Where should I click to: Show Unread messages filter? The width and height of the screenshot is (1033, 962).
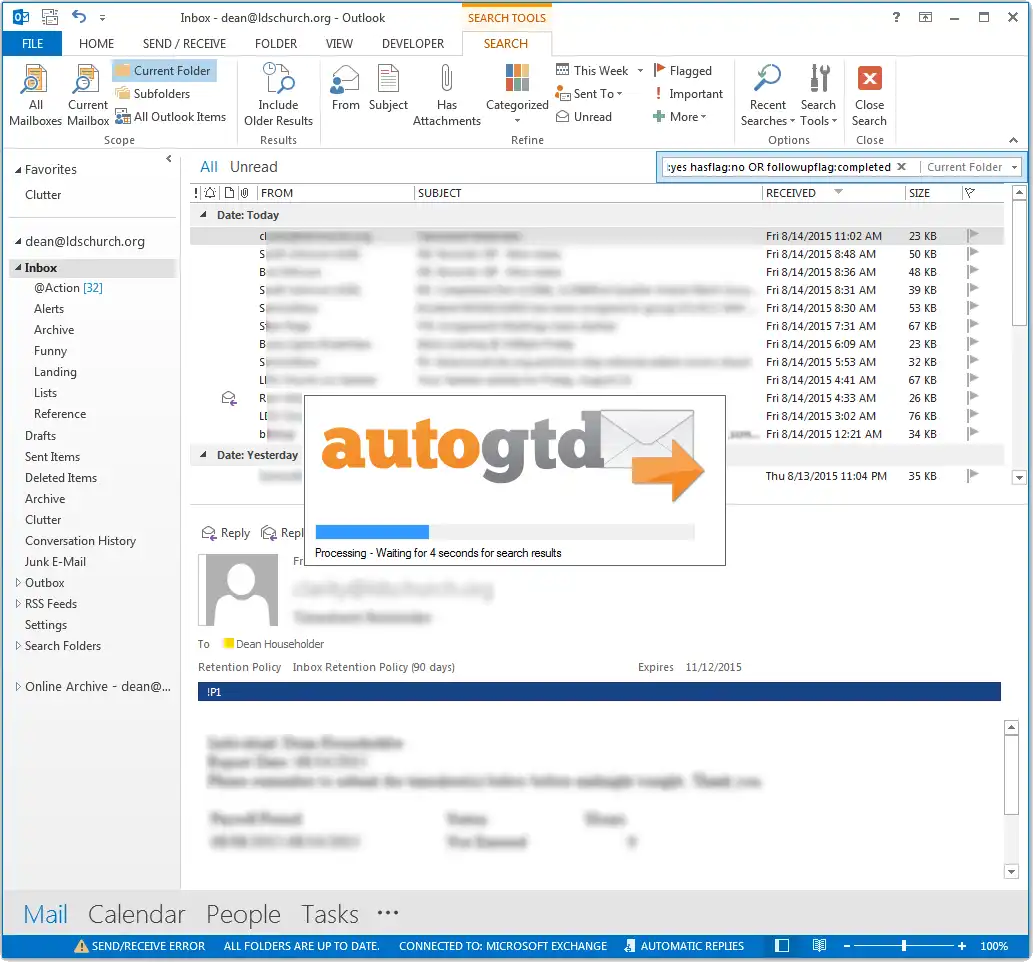coord(254,167)
